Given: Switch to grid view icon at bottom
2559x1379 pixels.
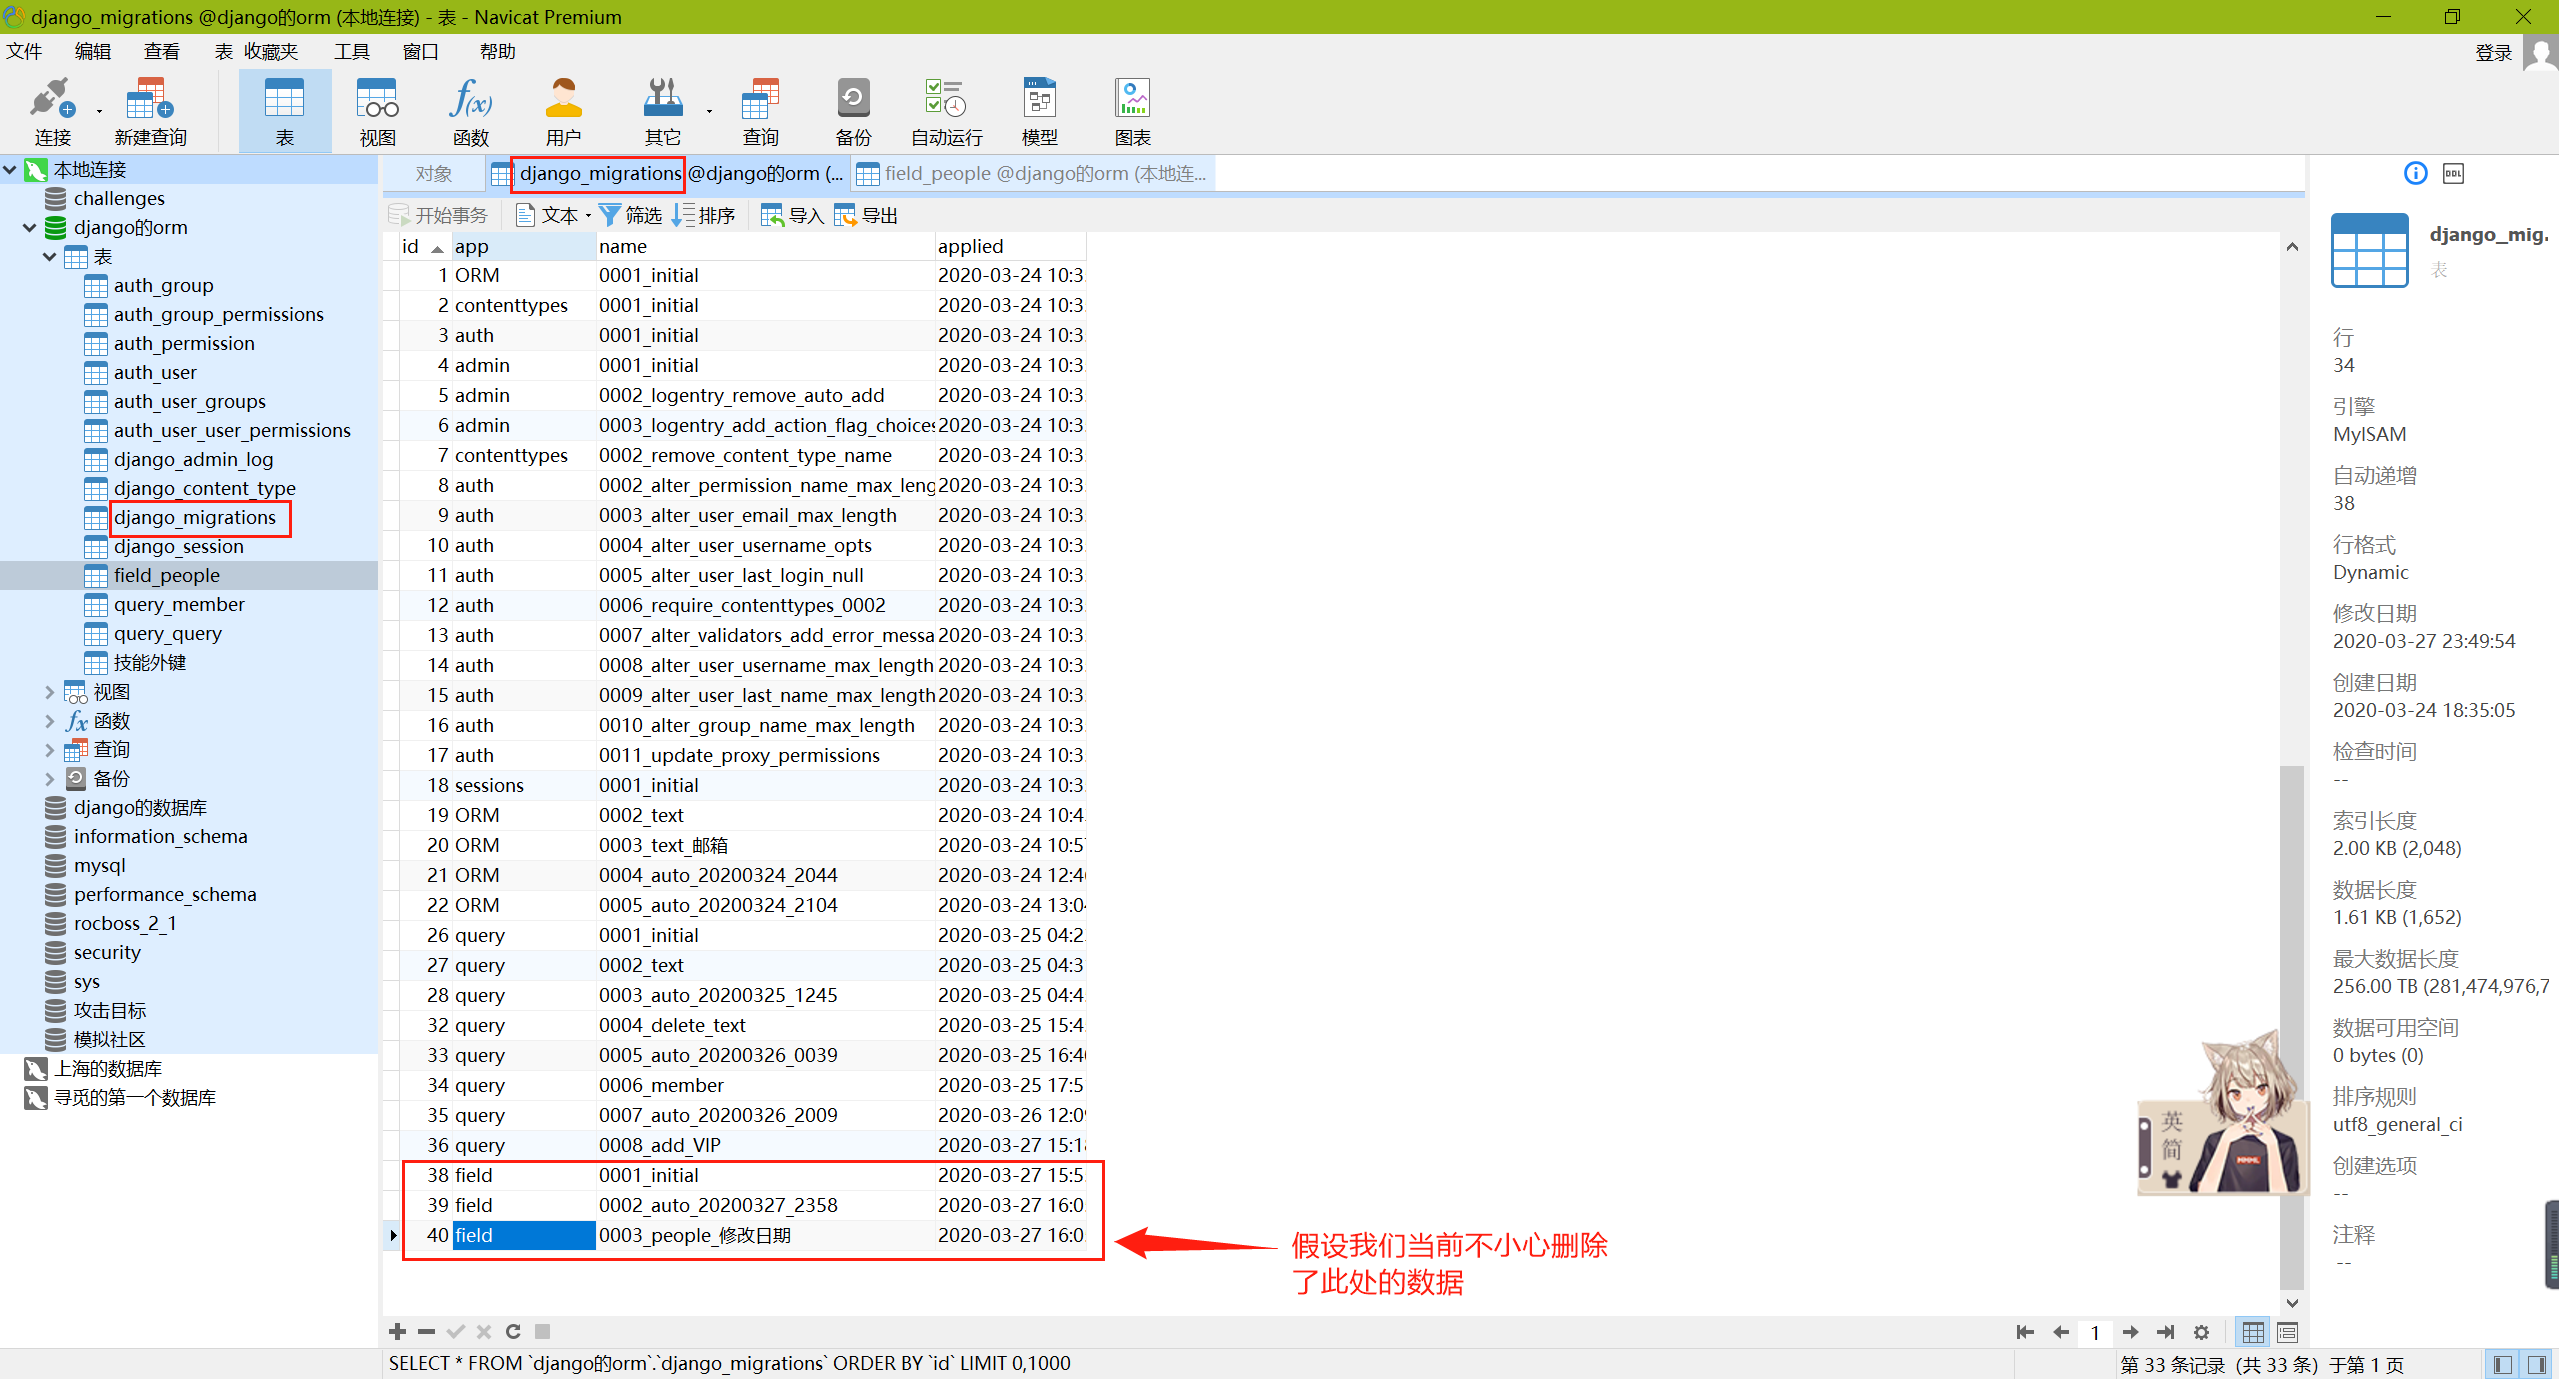Looking at the screenshot, I should (2253, 1332).
